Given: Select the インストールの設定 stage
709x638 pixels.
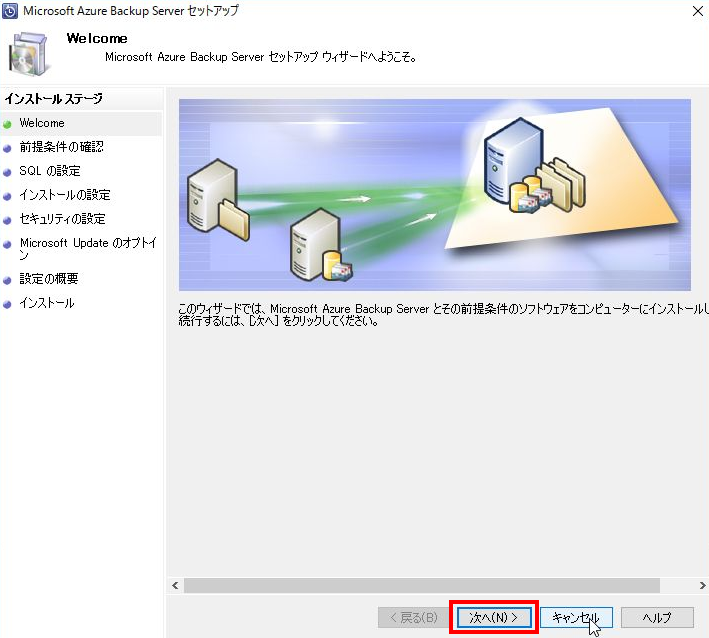Looking at the screenshot, I should (x=65, y=195).
